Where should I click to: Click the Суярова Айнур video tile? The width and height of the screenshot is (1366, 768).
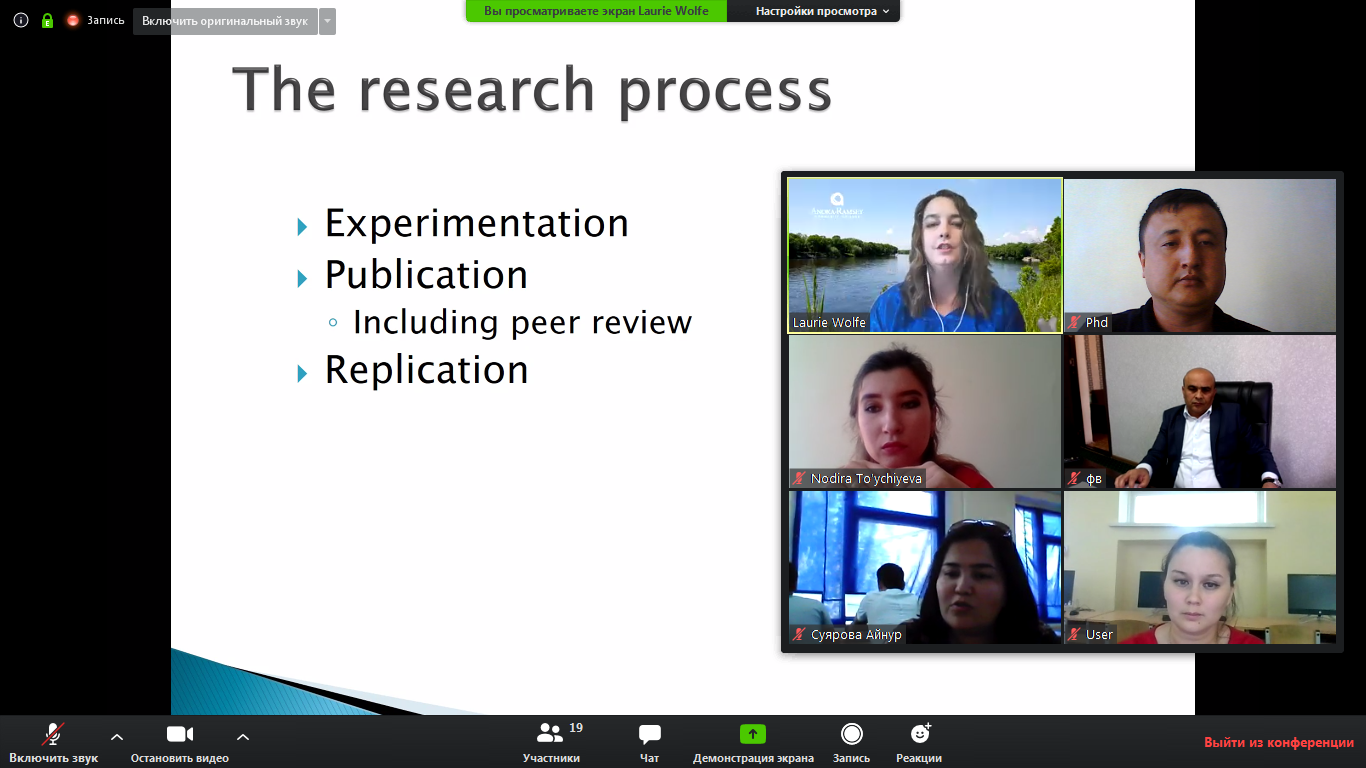click(x=925, y=567)
